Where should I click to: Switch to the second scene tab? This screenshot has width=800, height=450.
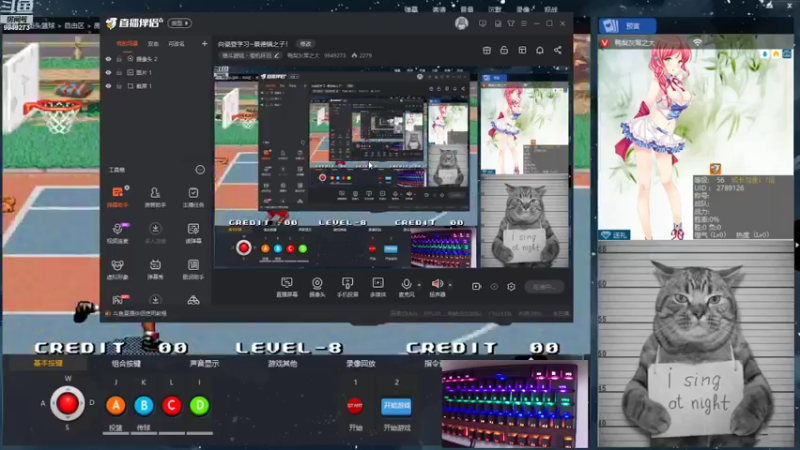tap(153, 44)
